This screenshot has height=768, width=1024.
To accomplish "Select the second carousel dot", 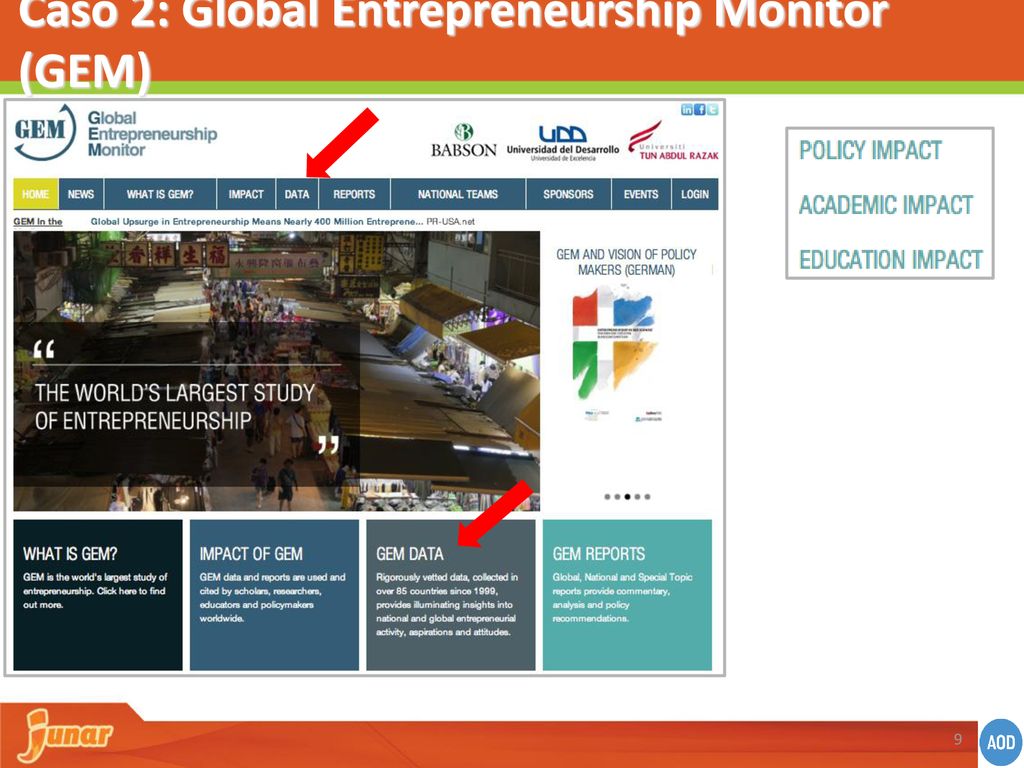I will [617, 497].
